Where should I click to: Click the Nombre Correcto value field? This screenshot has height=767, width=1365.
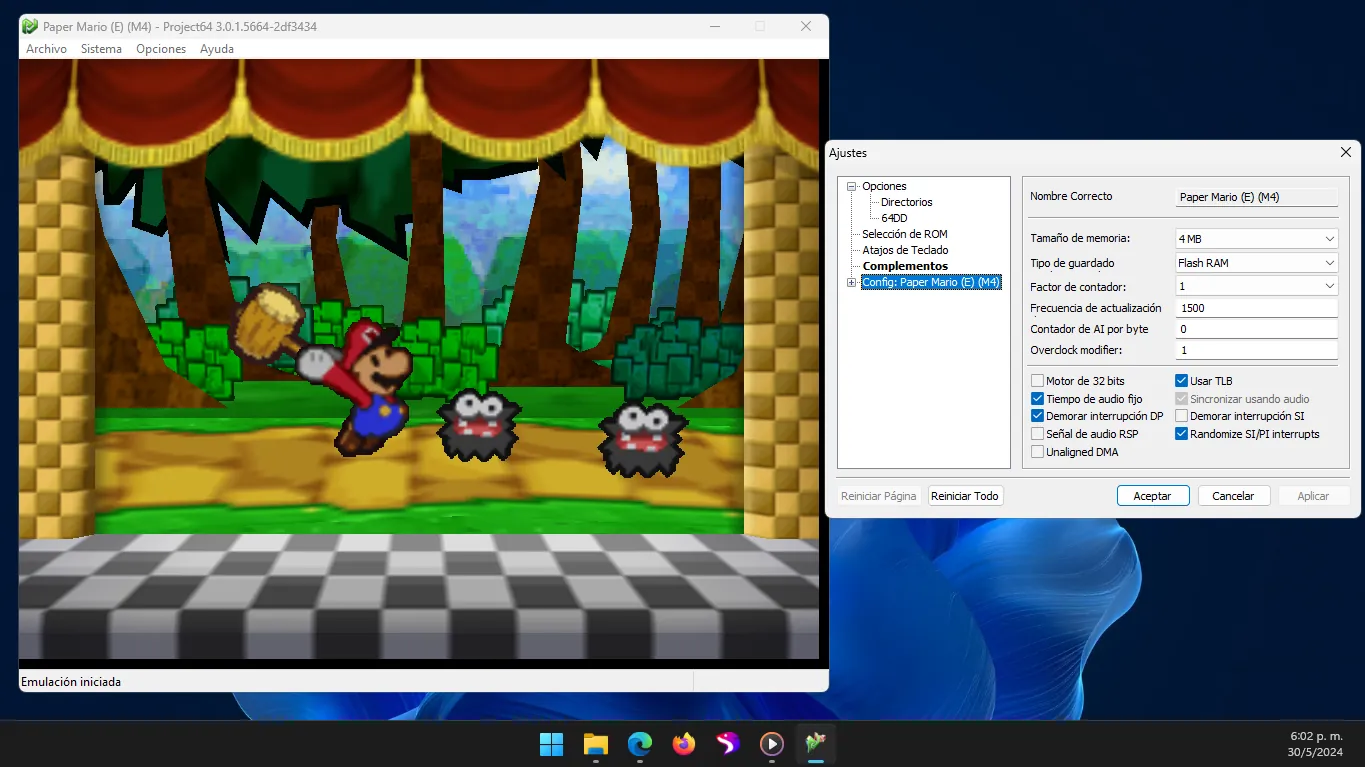click(1256, 197)
